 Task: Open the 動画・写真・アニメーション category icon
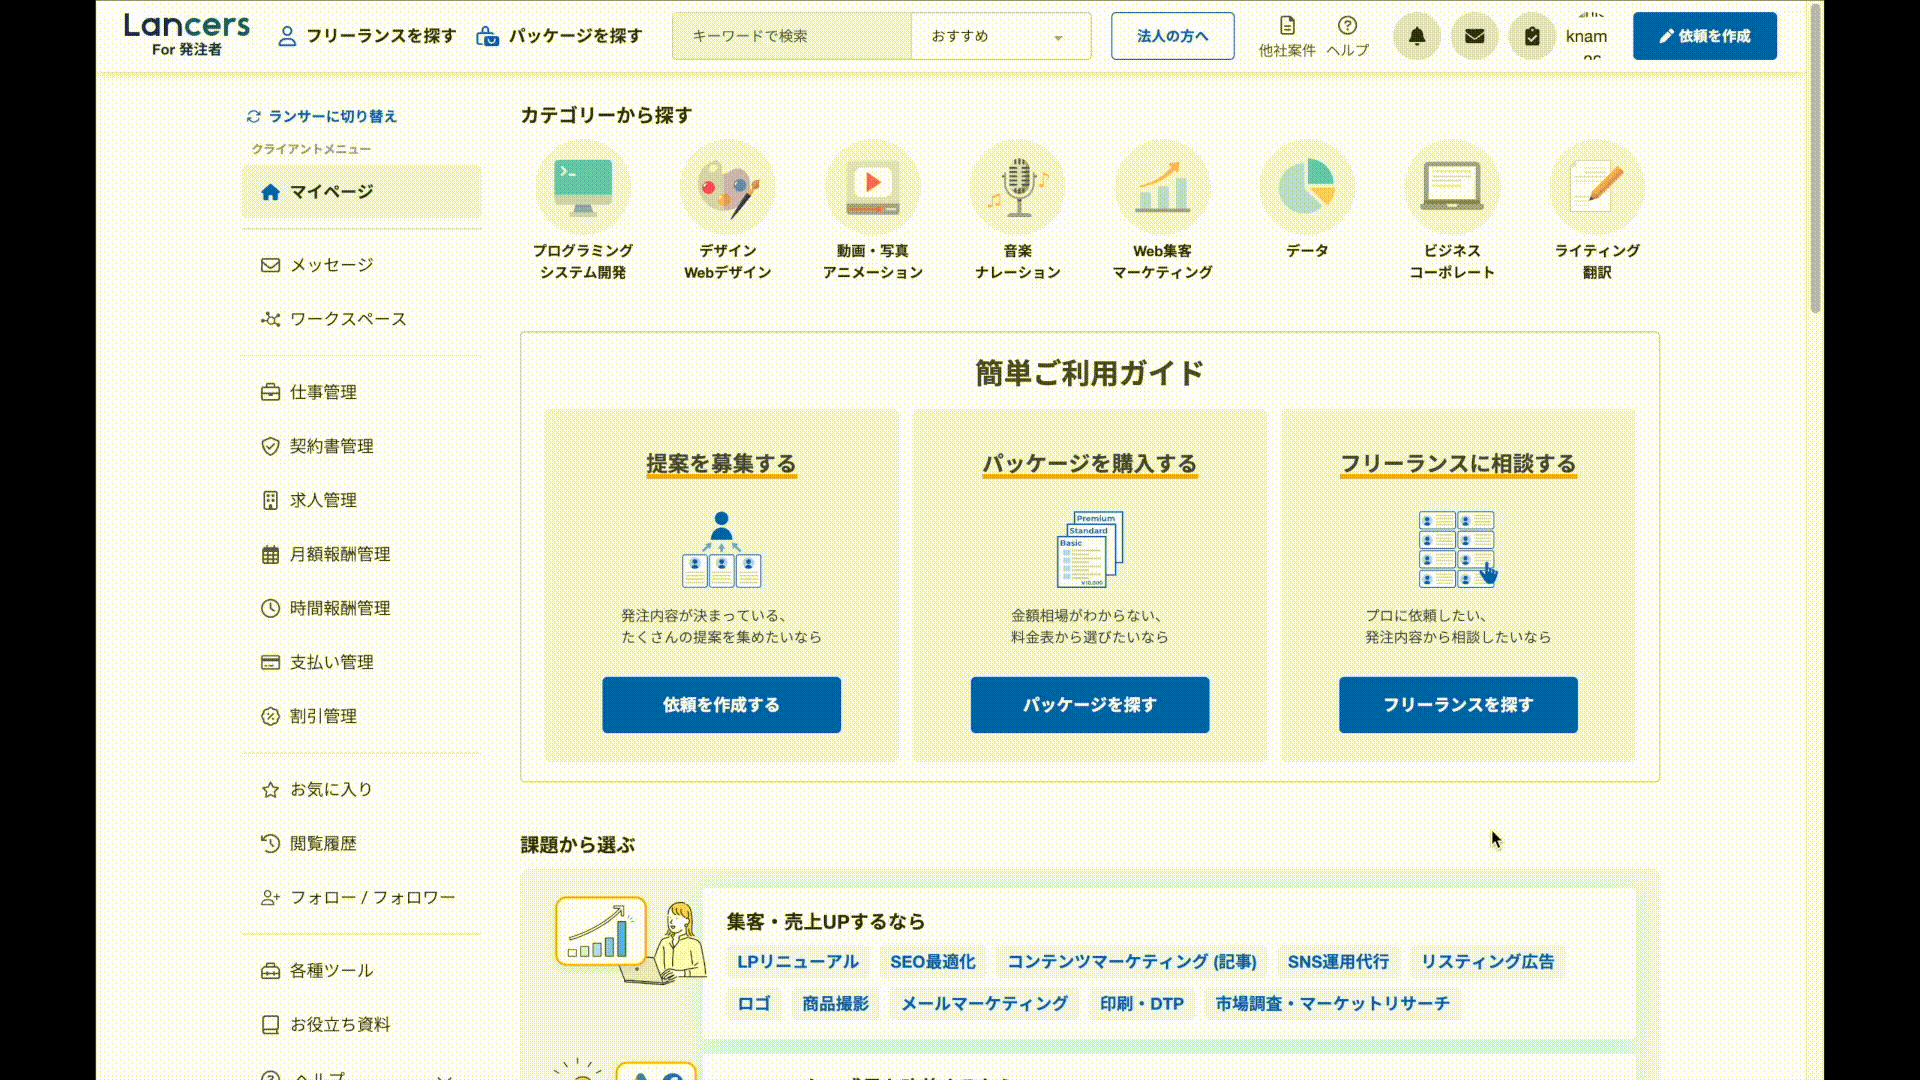pyautogui.click(x=872, y=188)
